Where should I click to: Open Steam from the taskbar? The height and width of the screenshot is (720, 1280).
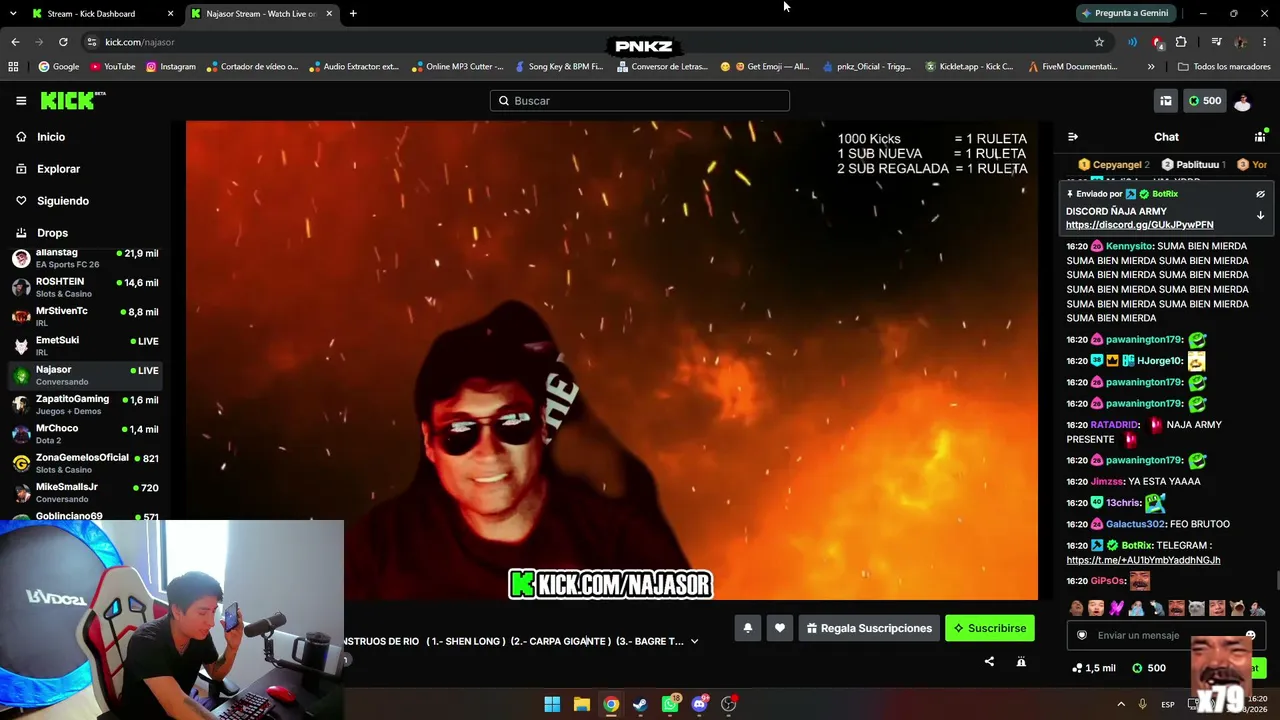tap(640, 704)
